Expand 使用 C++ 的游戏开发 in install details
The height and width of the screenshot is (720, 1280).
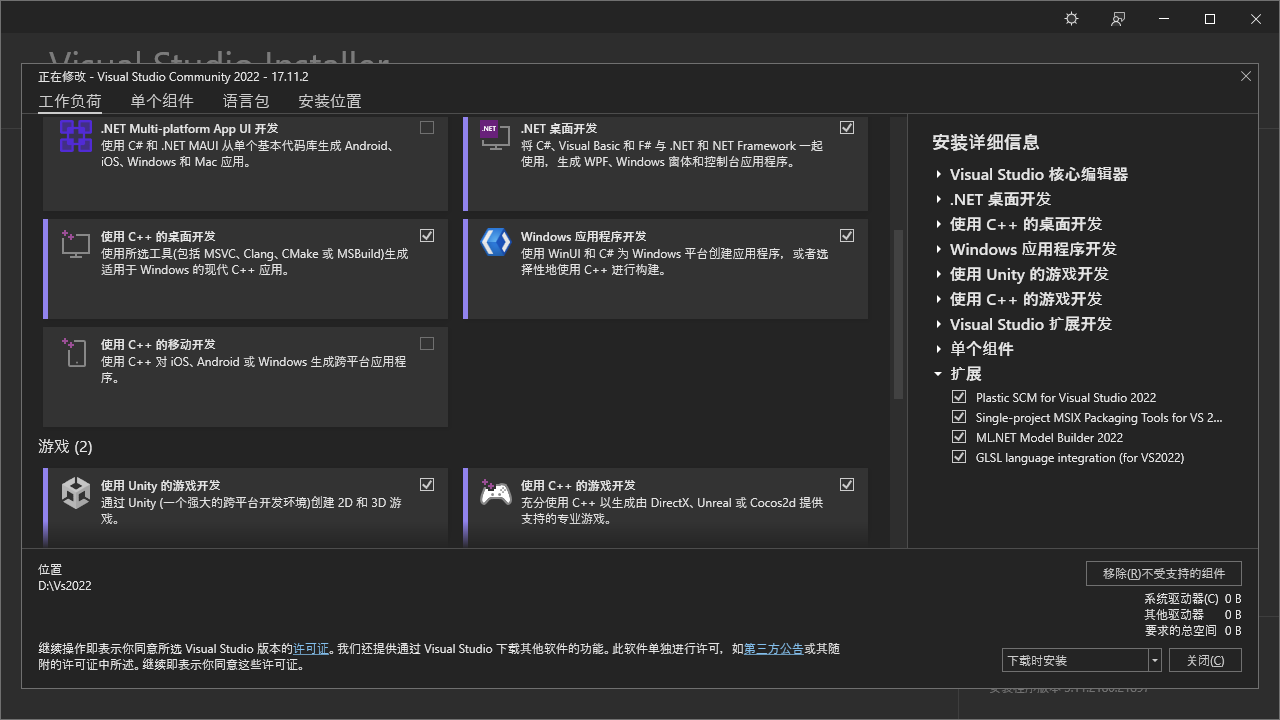click(x=939, y=299)
